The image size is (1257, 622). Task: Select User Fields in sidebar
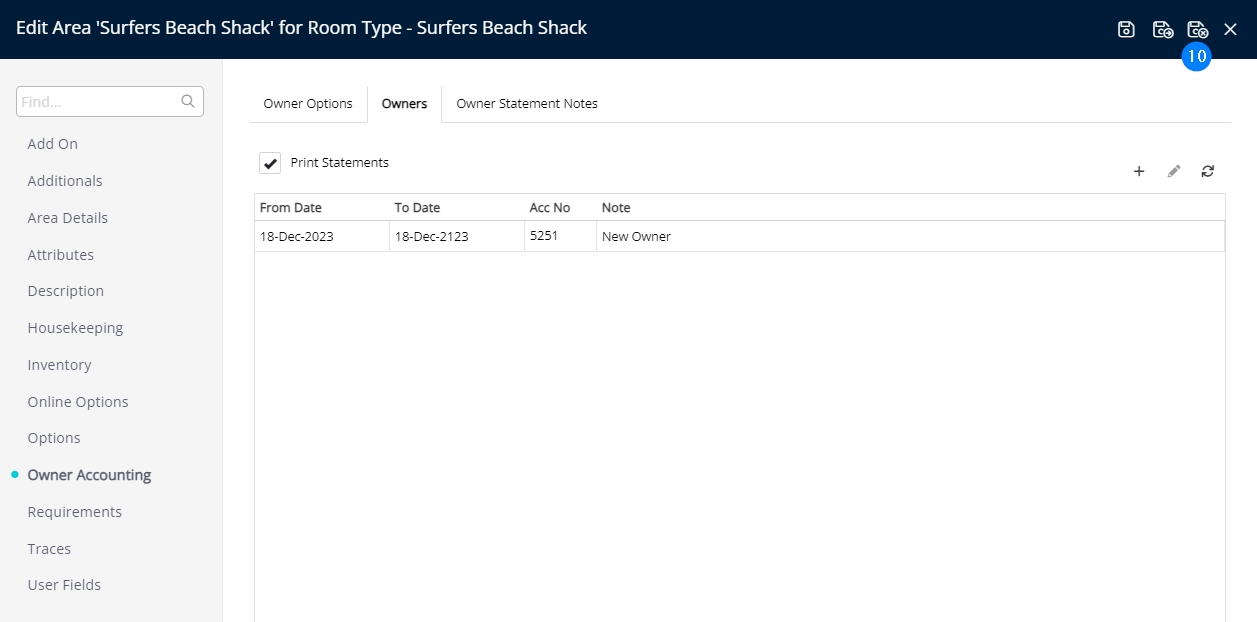pyautogui.click(x=64, y=585)
